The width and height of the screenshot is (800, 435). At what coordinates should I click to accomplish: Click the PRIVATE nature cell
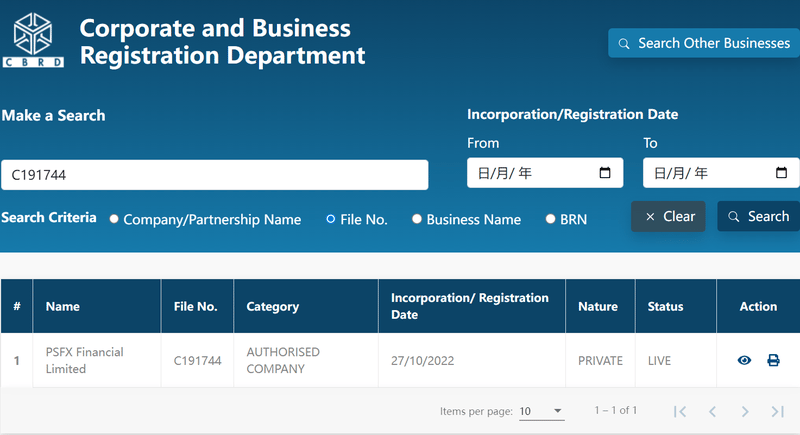click(601, 360)
